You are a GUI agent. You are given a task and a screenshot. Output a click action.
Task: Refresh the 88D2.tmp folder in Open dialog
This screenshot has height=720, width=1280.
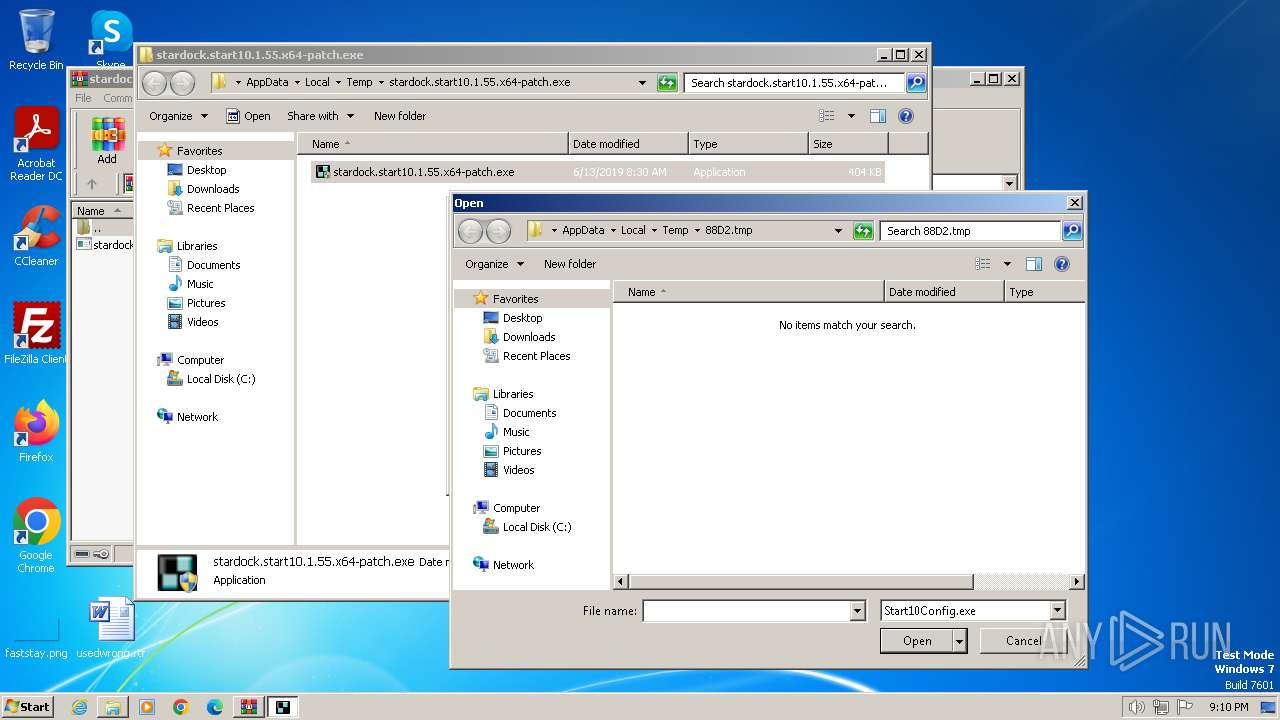click(863, 231)
